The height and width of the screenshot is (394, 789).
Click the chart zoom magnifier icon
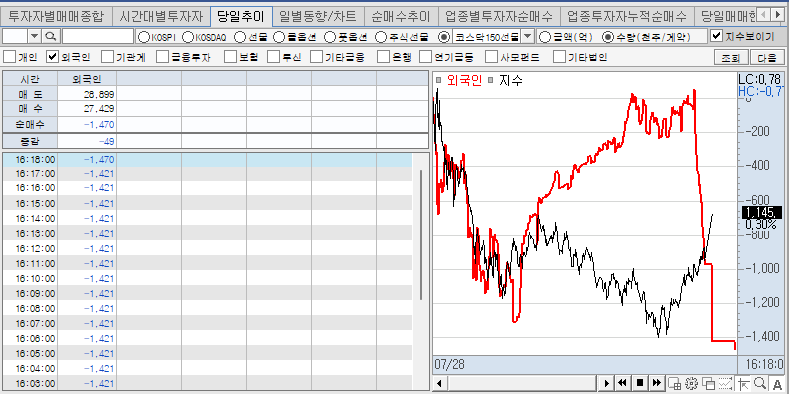point(759,383)
